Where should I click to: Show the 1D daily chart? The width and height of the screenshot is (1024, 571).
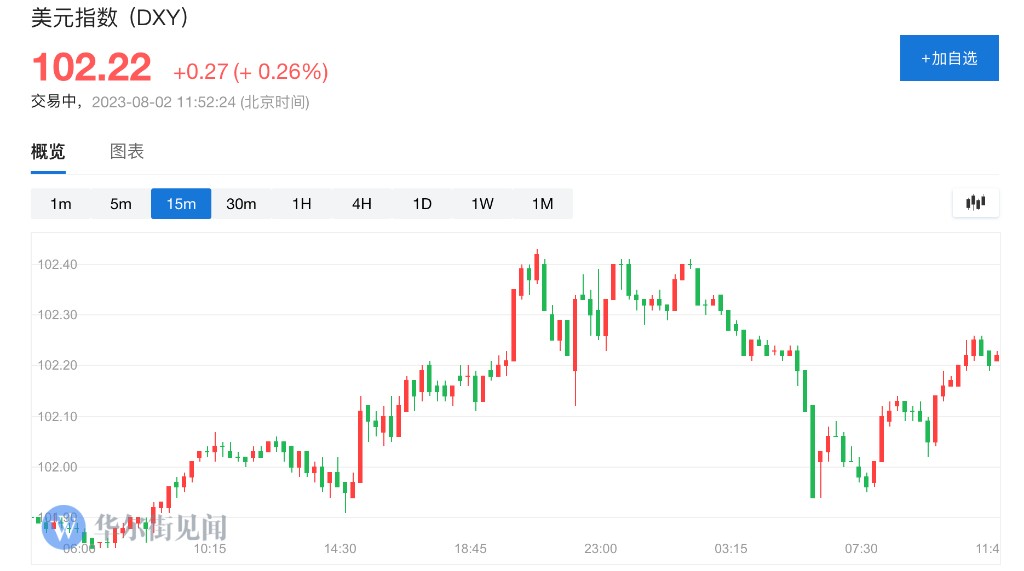(x=422, y=204)
